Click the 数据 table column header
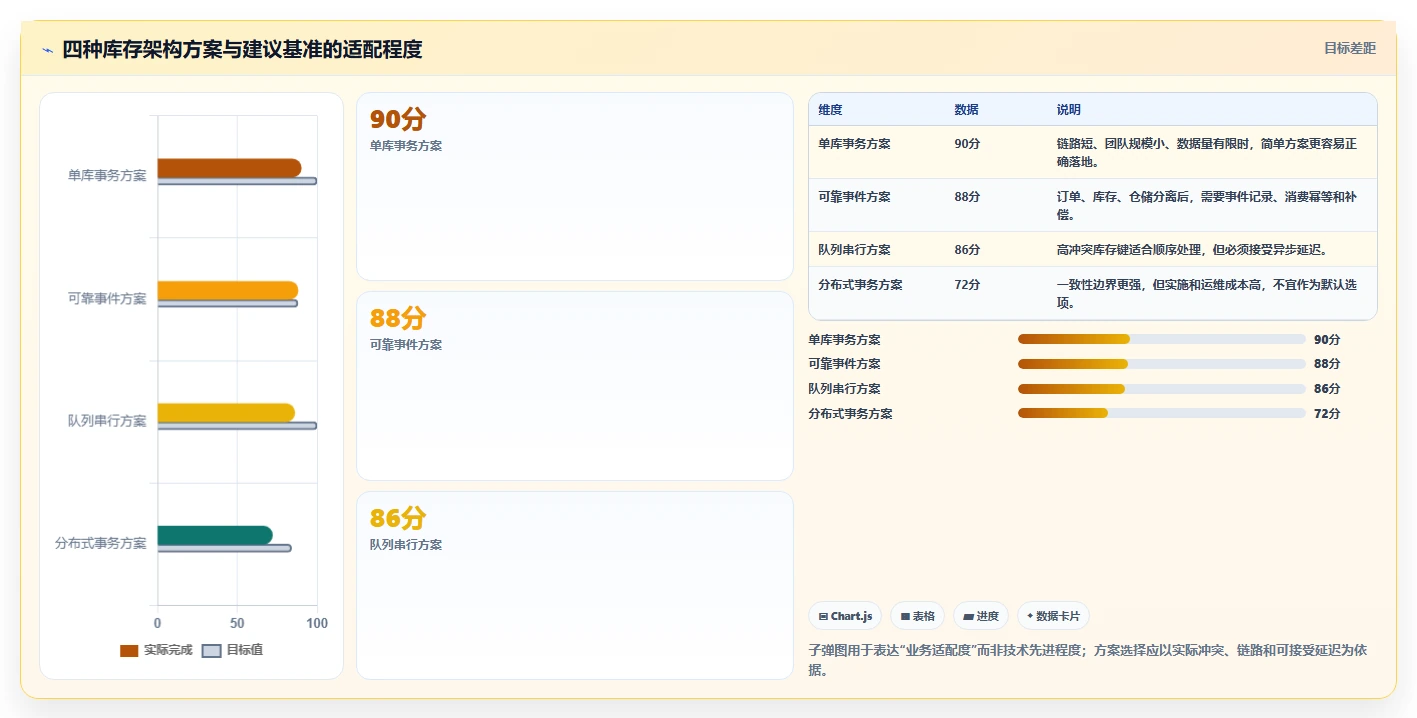Image resolution: width=1417 pixels, height=718 pixels. coord(966,110)
